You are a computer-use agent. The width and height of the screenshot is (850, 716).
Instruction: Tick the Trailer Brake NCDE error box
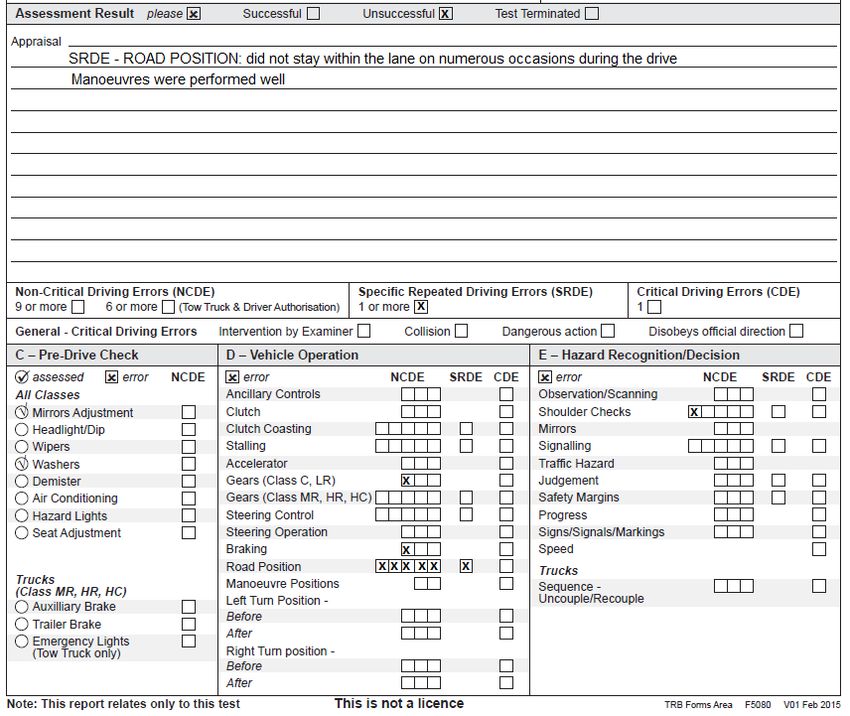pyautogui.click(x=189, y=624)
